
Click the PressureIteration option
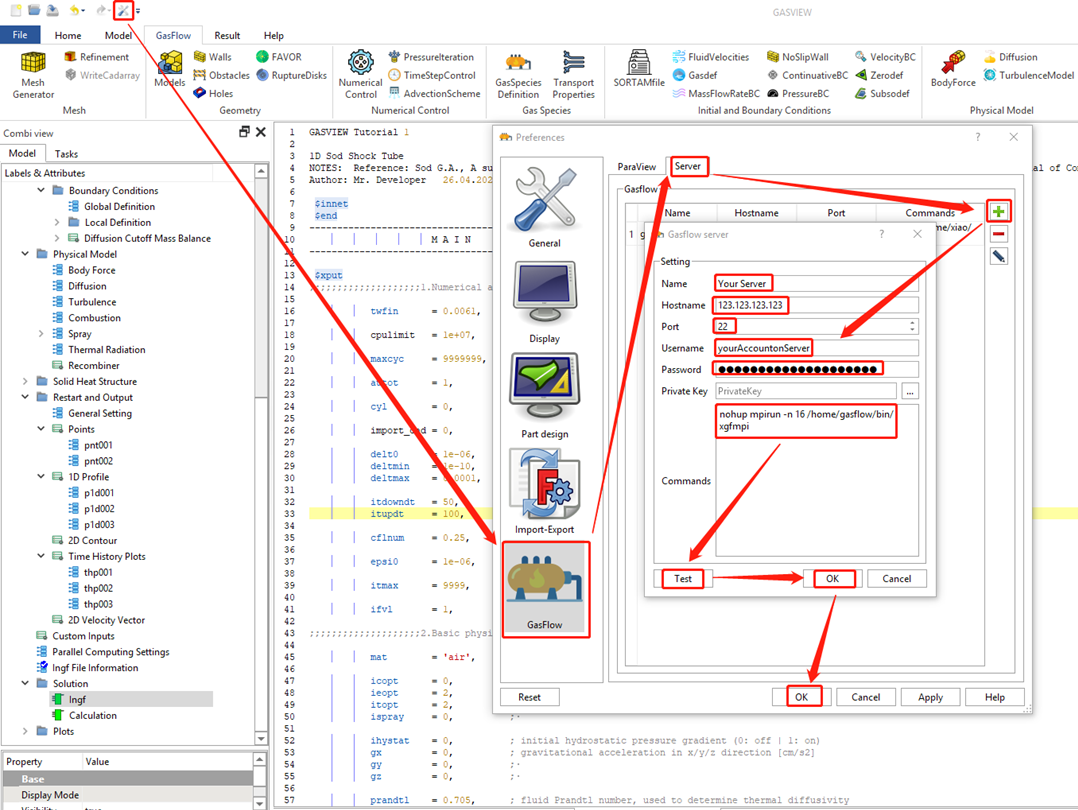(x=431, y=57)
